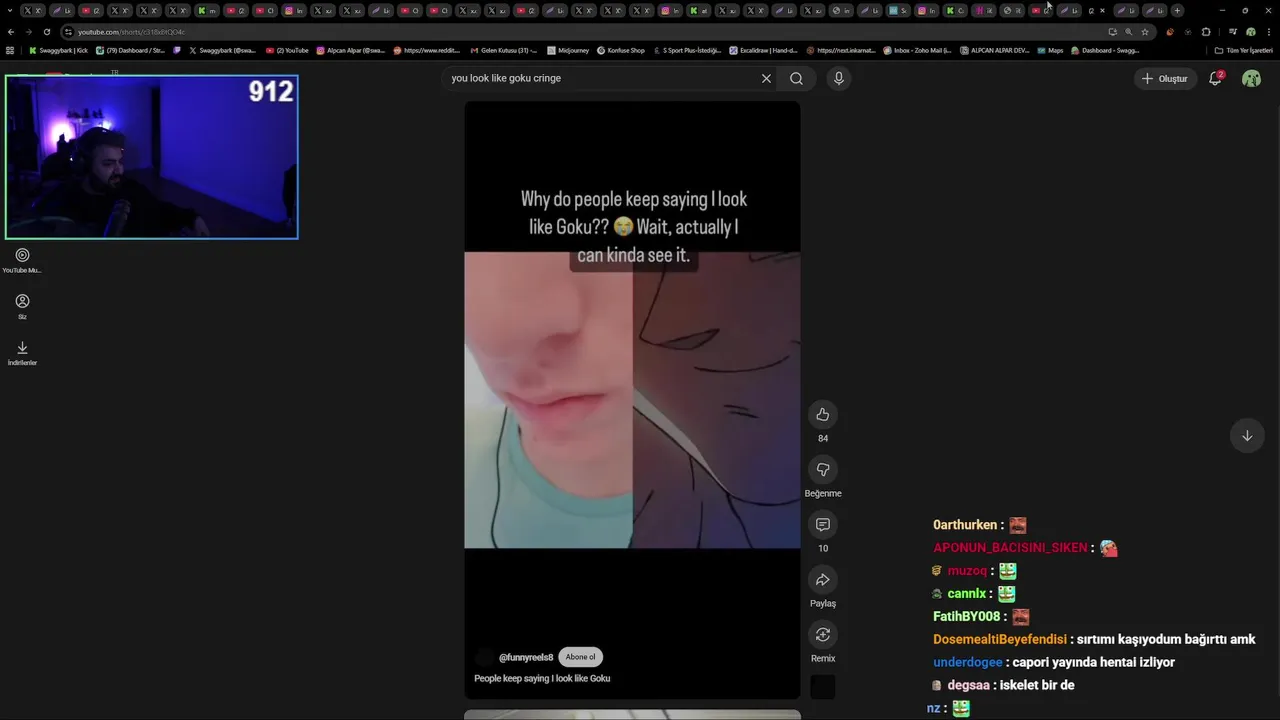Image resolution: width=1280 pixels, height=720 pixels.
Task: Open the media controls toolbar icon
Action: 1233,32
